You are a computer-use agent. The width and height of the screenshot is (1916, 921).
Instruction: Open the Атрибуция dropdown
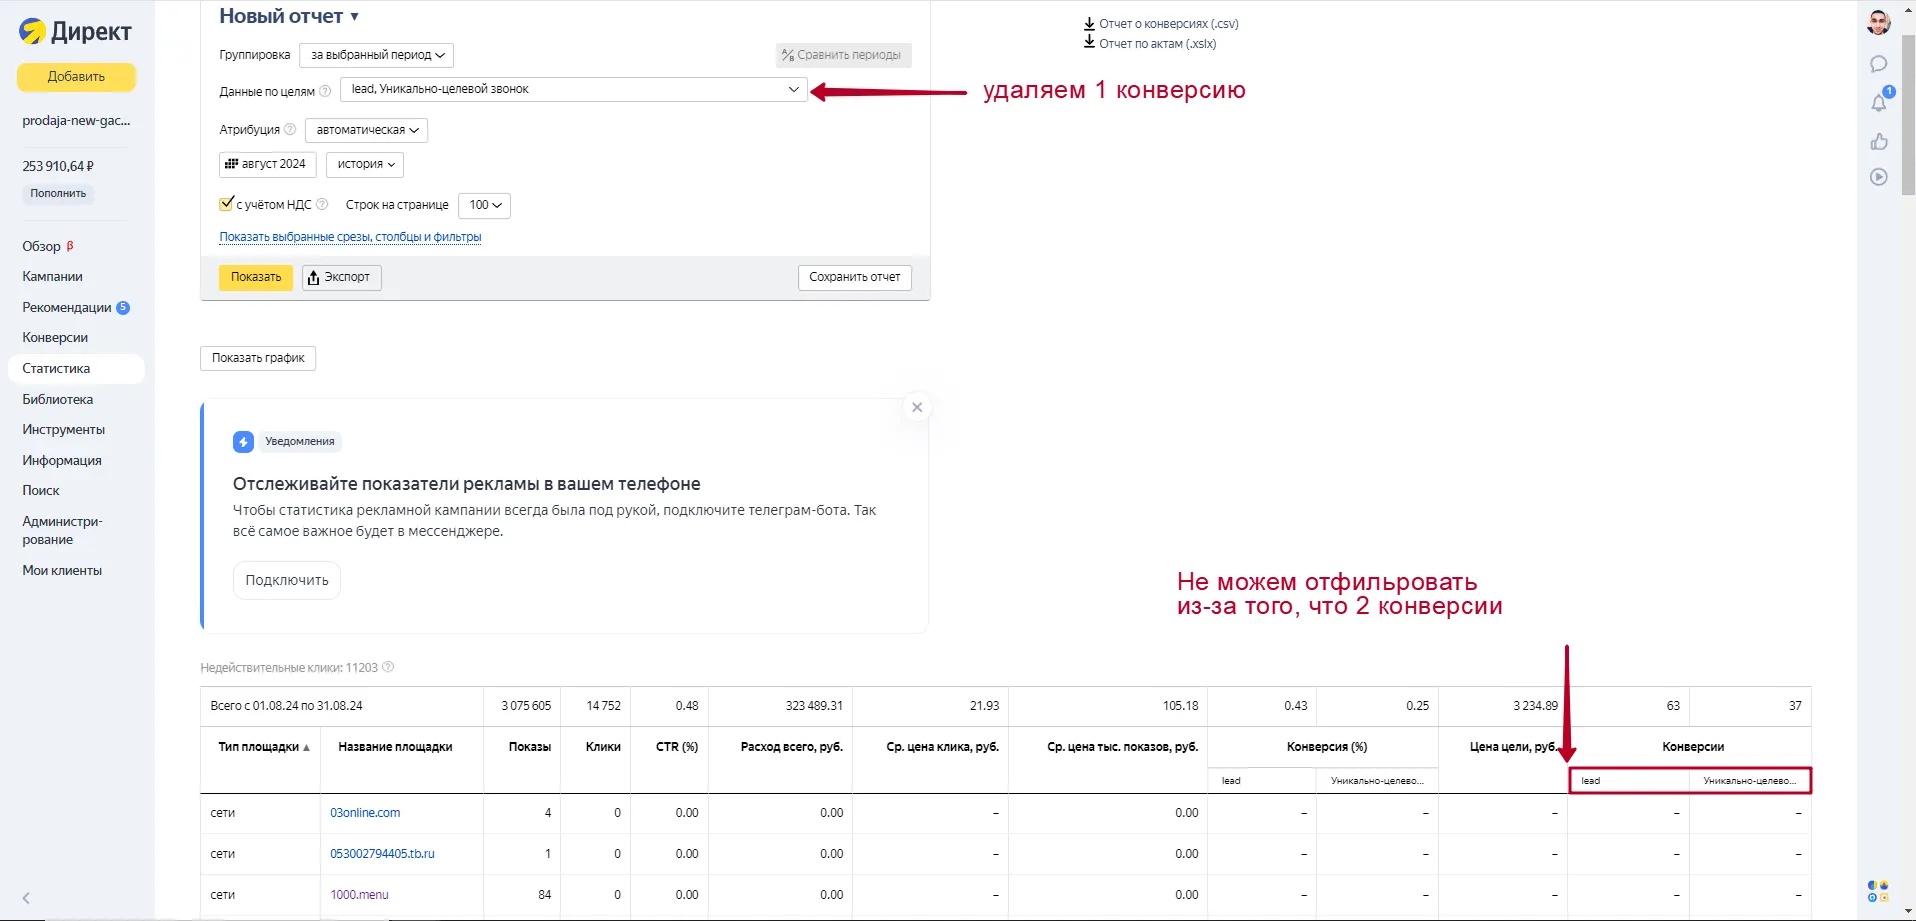pyautogui.click(x=366, y=130)
